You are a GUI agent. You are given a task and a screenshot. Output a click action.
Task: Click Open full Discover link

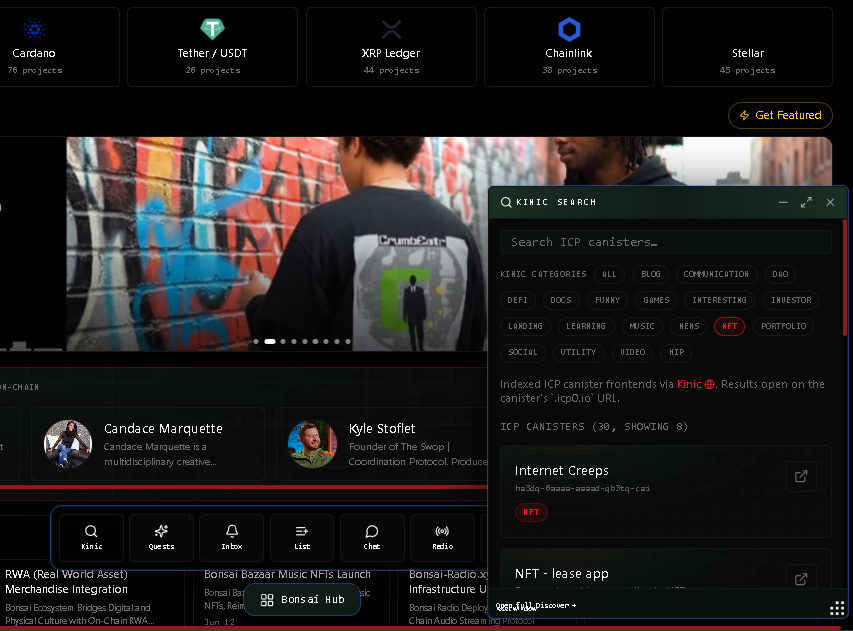536,605
